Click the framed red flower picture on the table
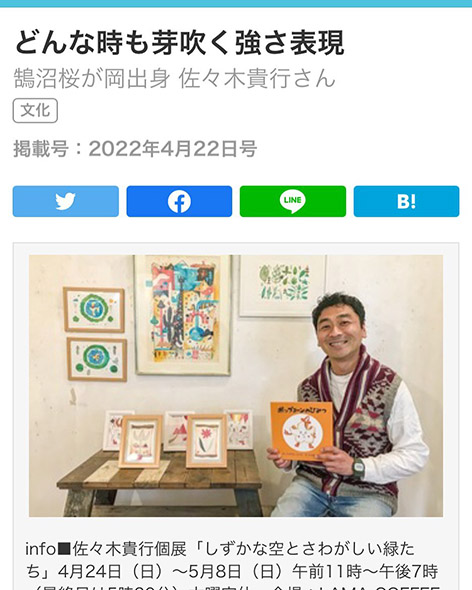472x590 pixels. click(x=207, y=441)
